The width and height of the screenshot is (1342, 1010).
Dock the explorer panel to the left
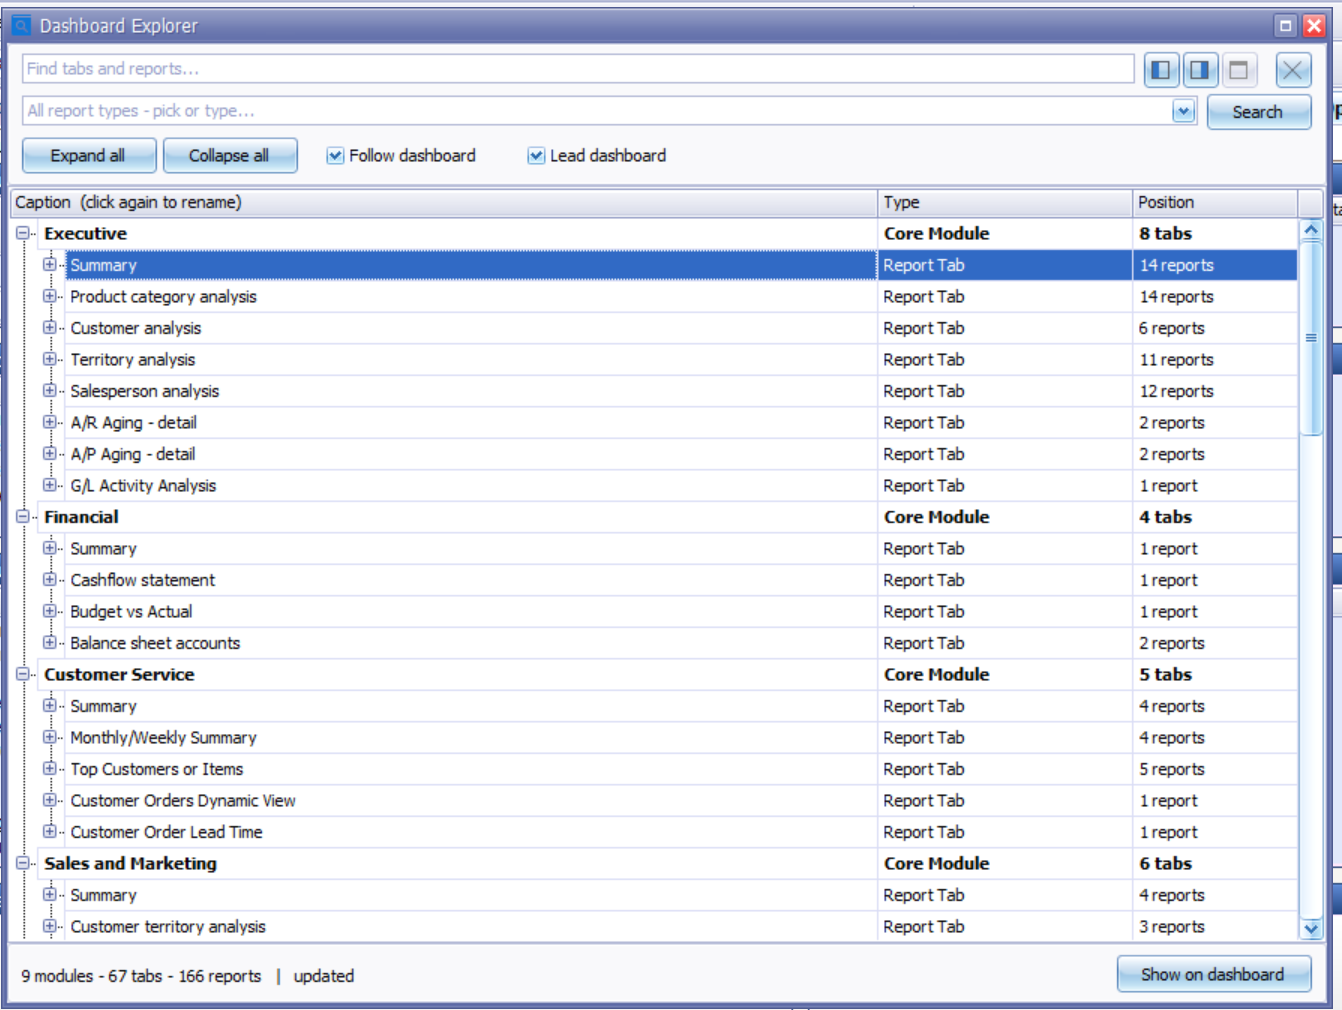[1161, 69]
